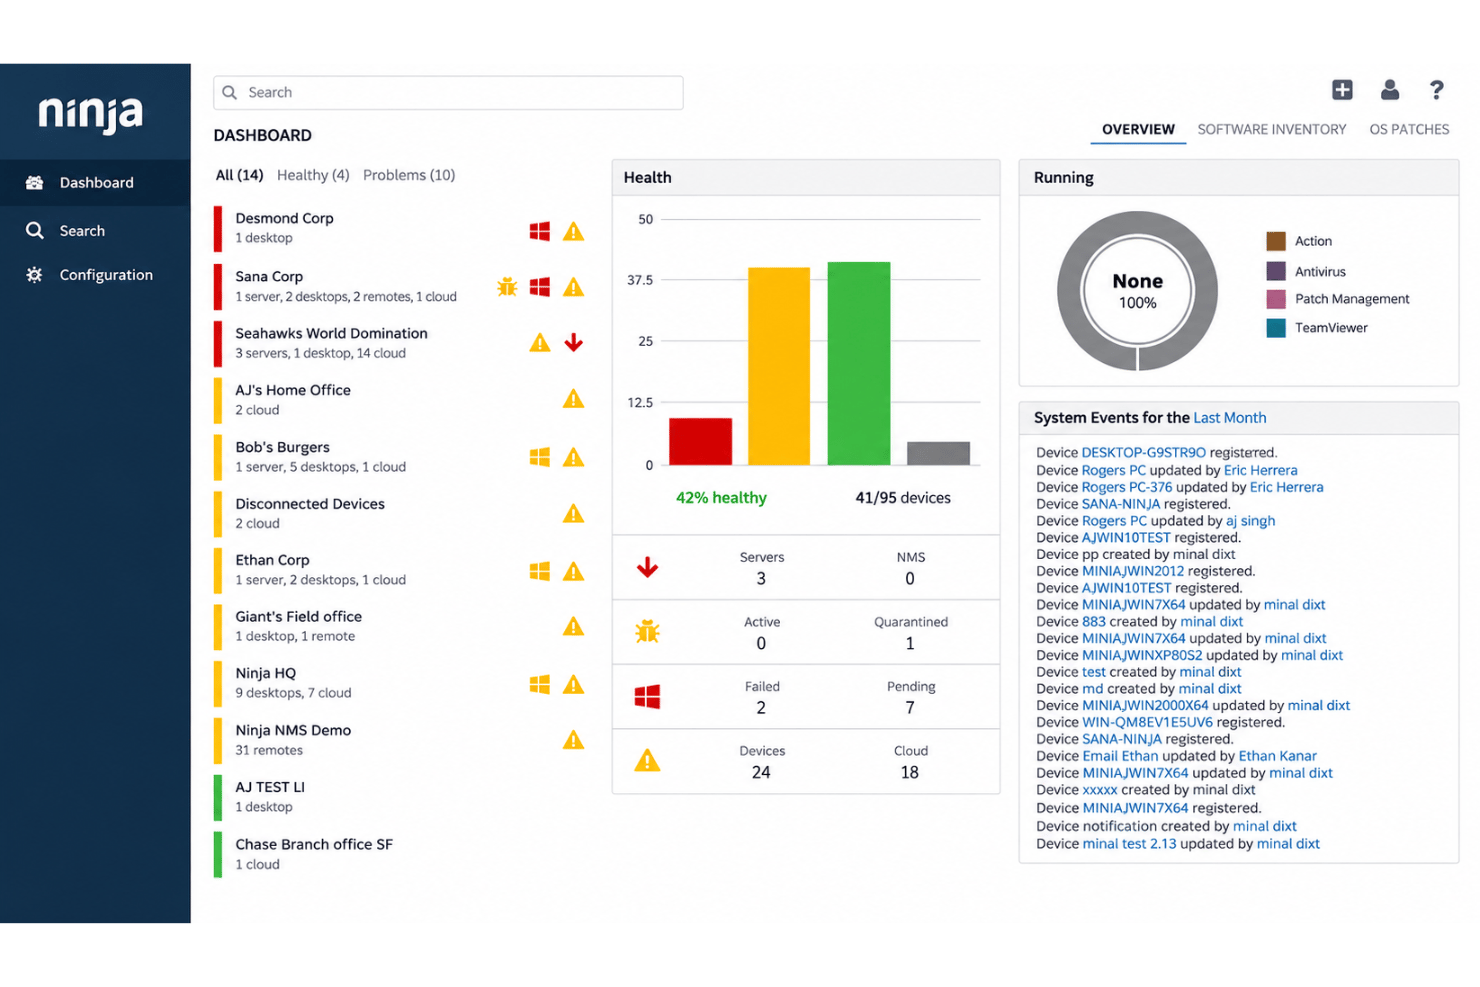Click the 41/95 devices label
Screen dimensions: 1480x987
click(903, 498)
